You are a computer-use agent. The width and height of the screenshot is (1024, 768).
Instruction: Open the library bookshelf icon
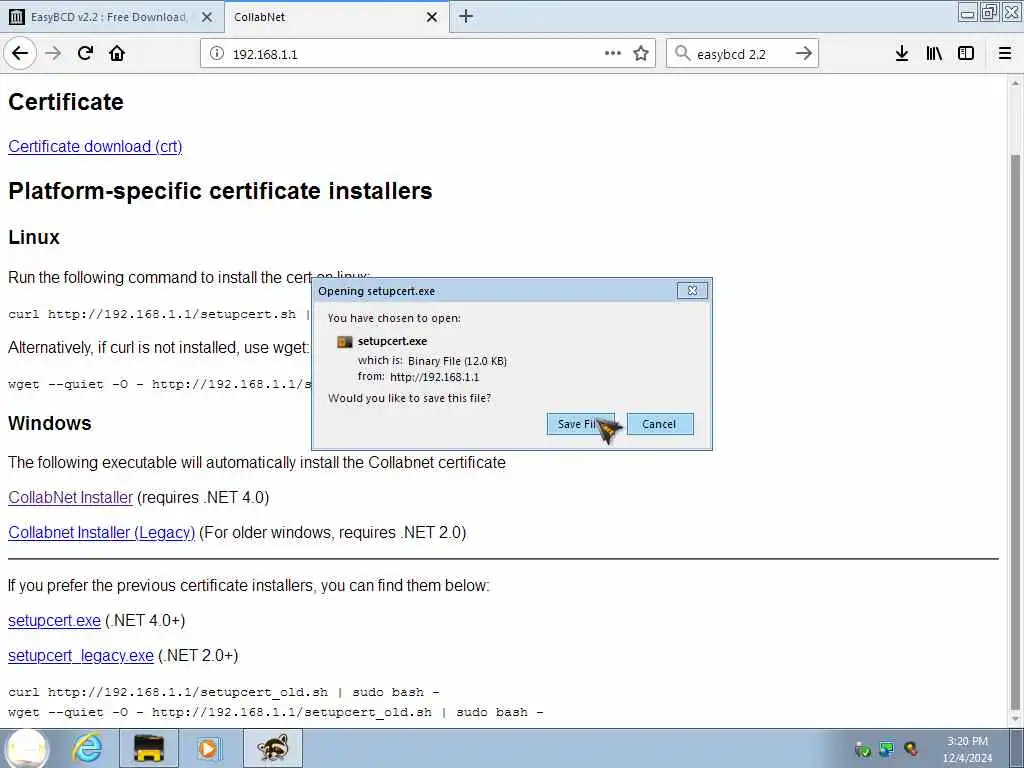click(934, 54)
